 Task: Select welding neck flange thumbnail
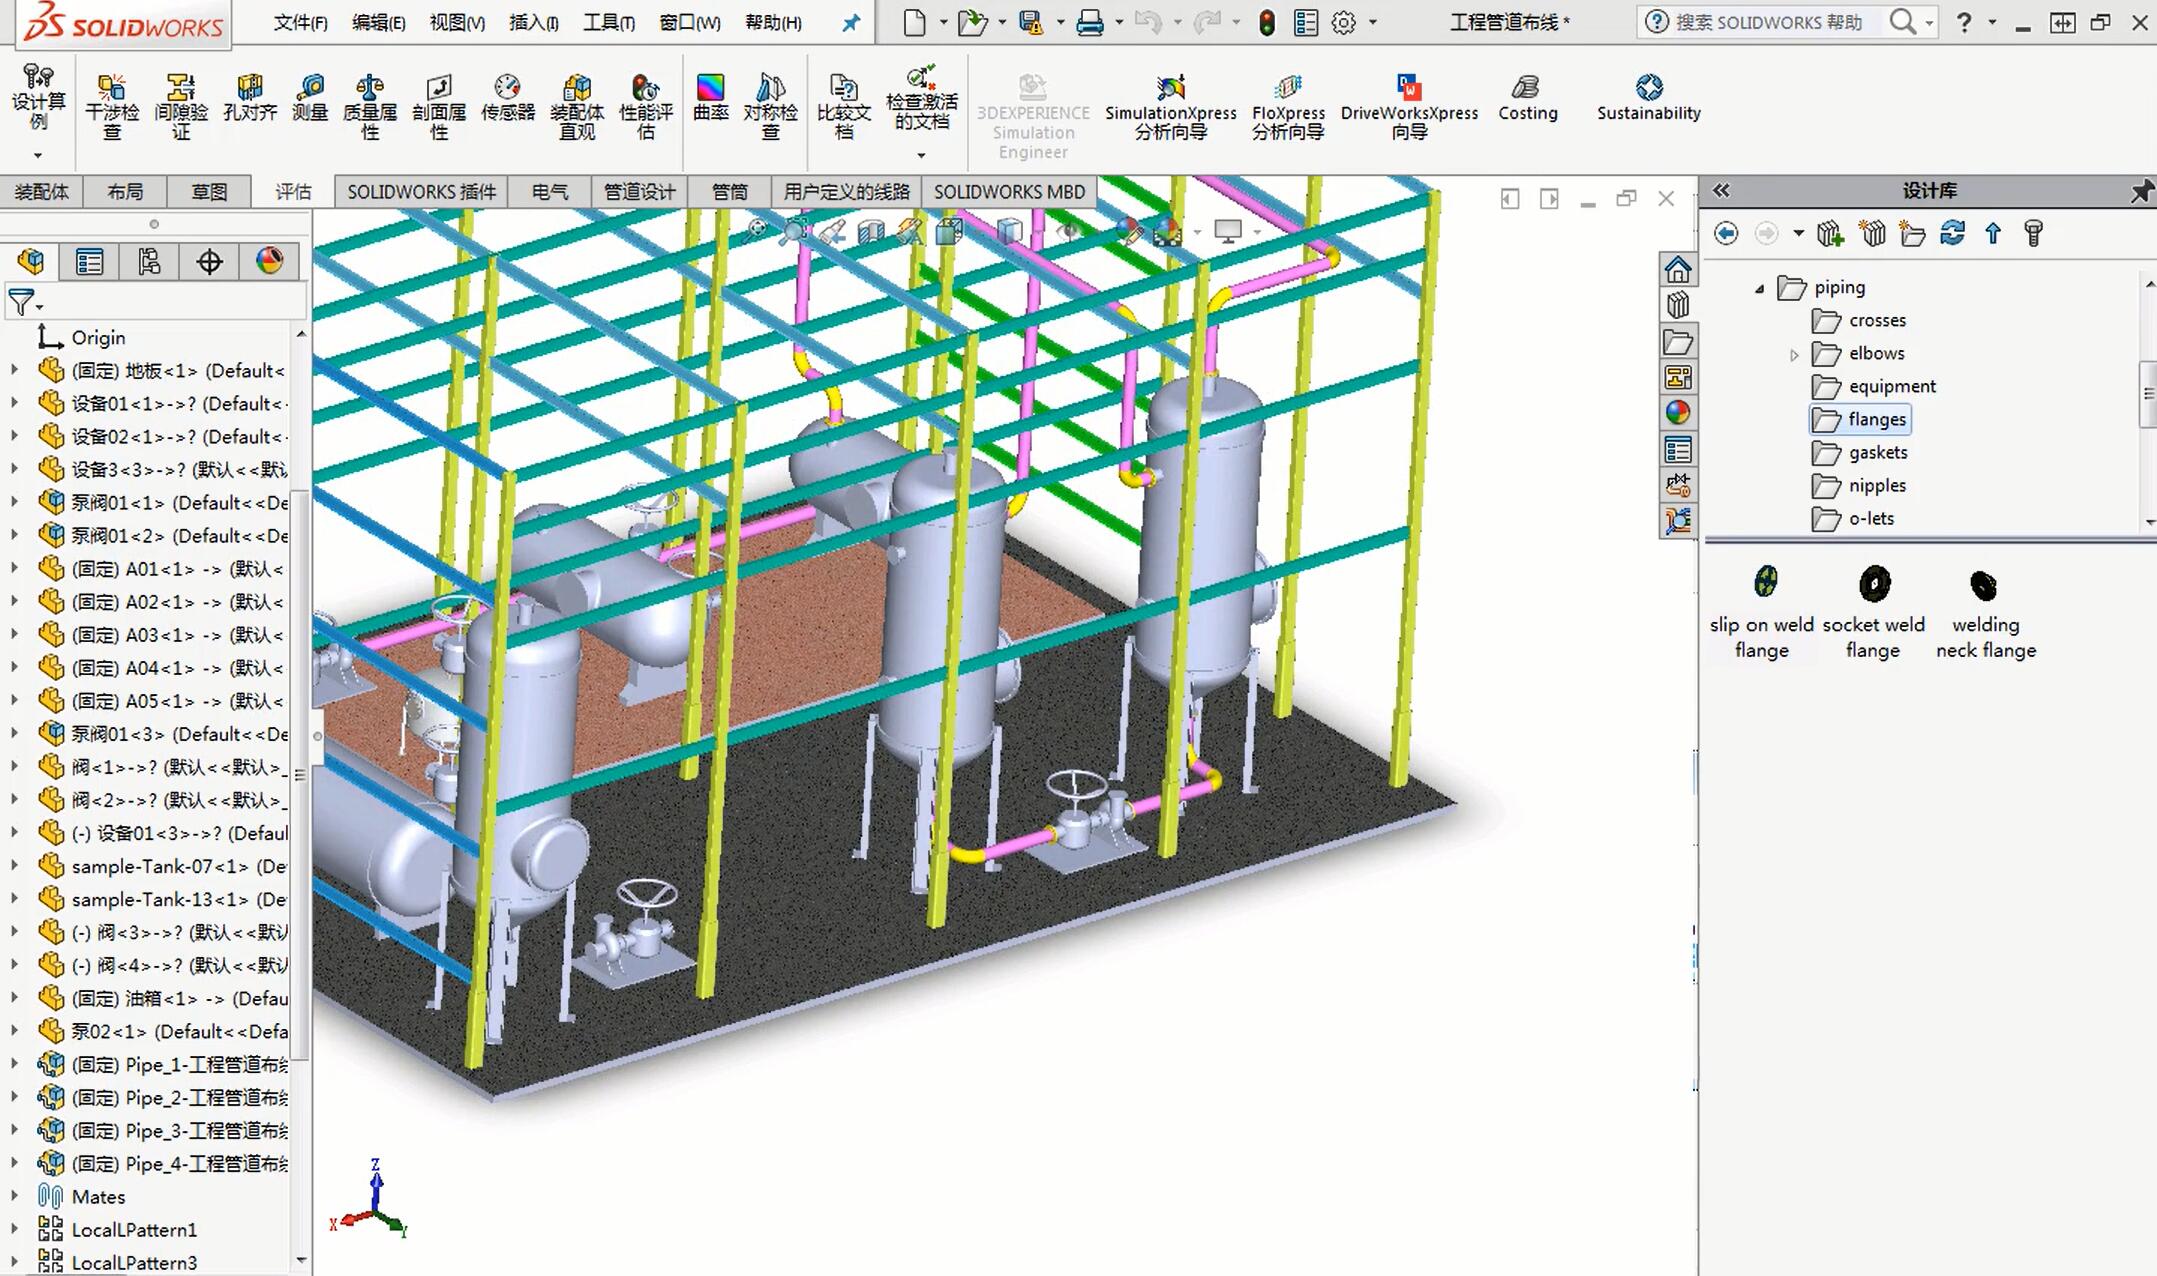1985,612
